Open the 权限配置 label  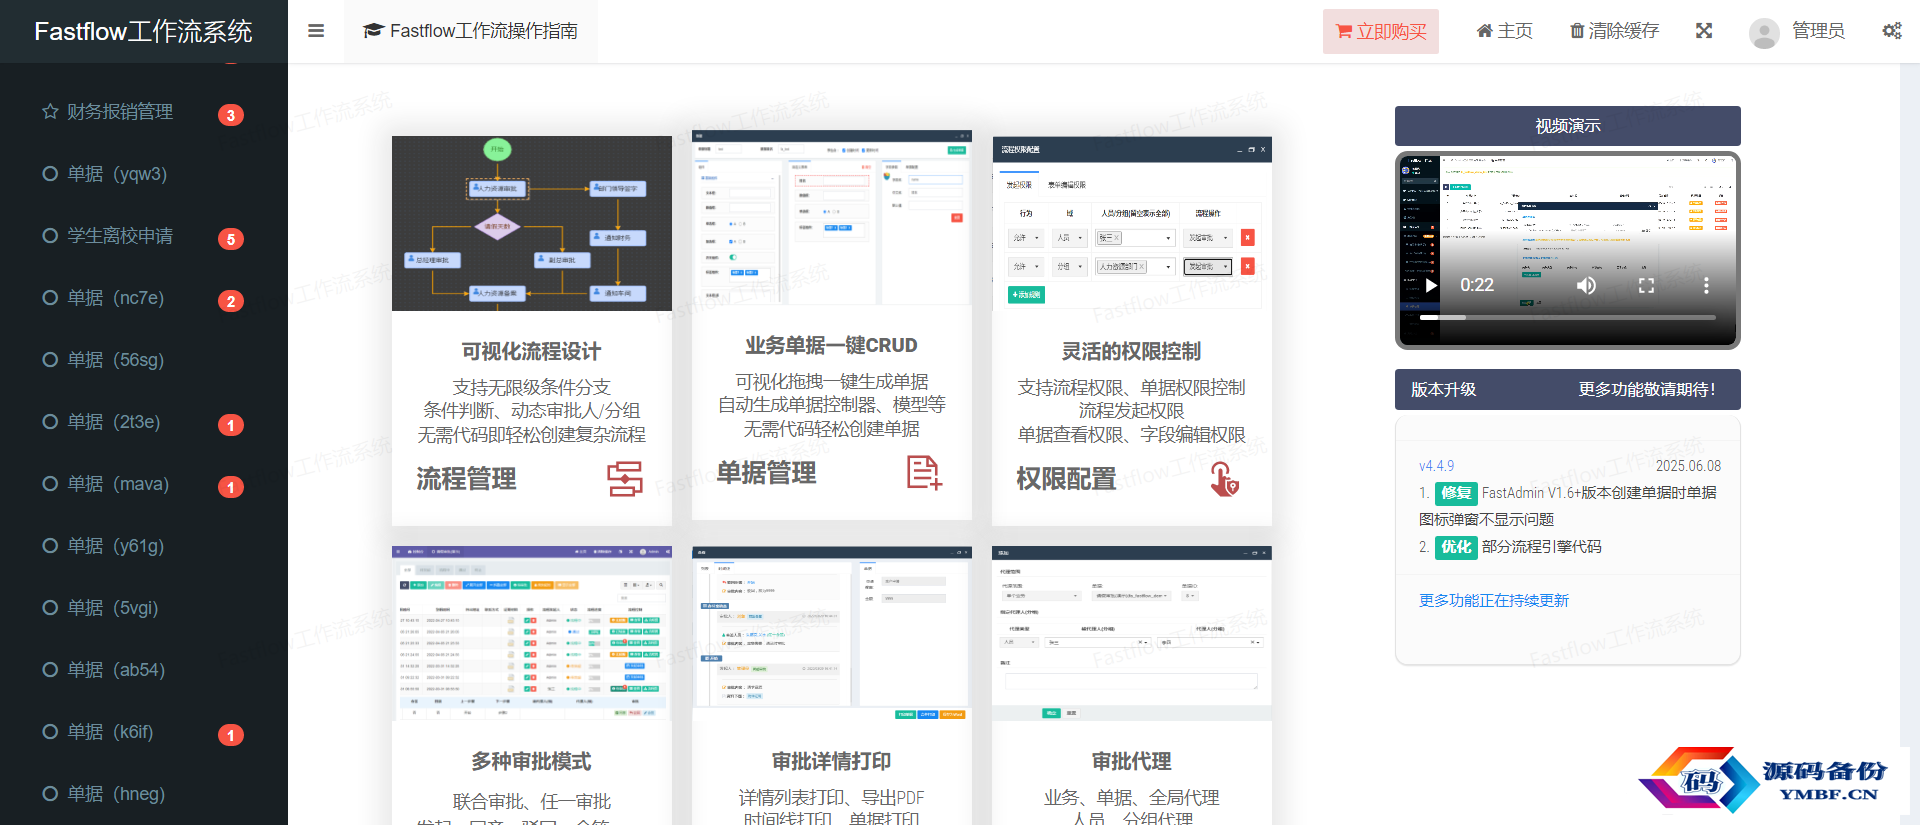coord(1067,479)
